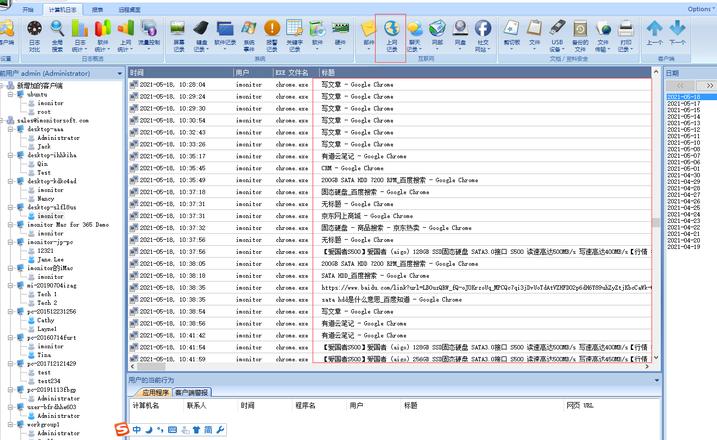Open 聊天记录 chat records
Viewport: 717px width, 440px height.
point(415,36)
